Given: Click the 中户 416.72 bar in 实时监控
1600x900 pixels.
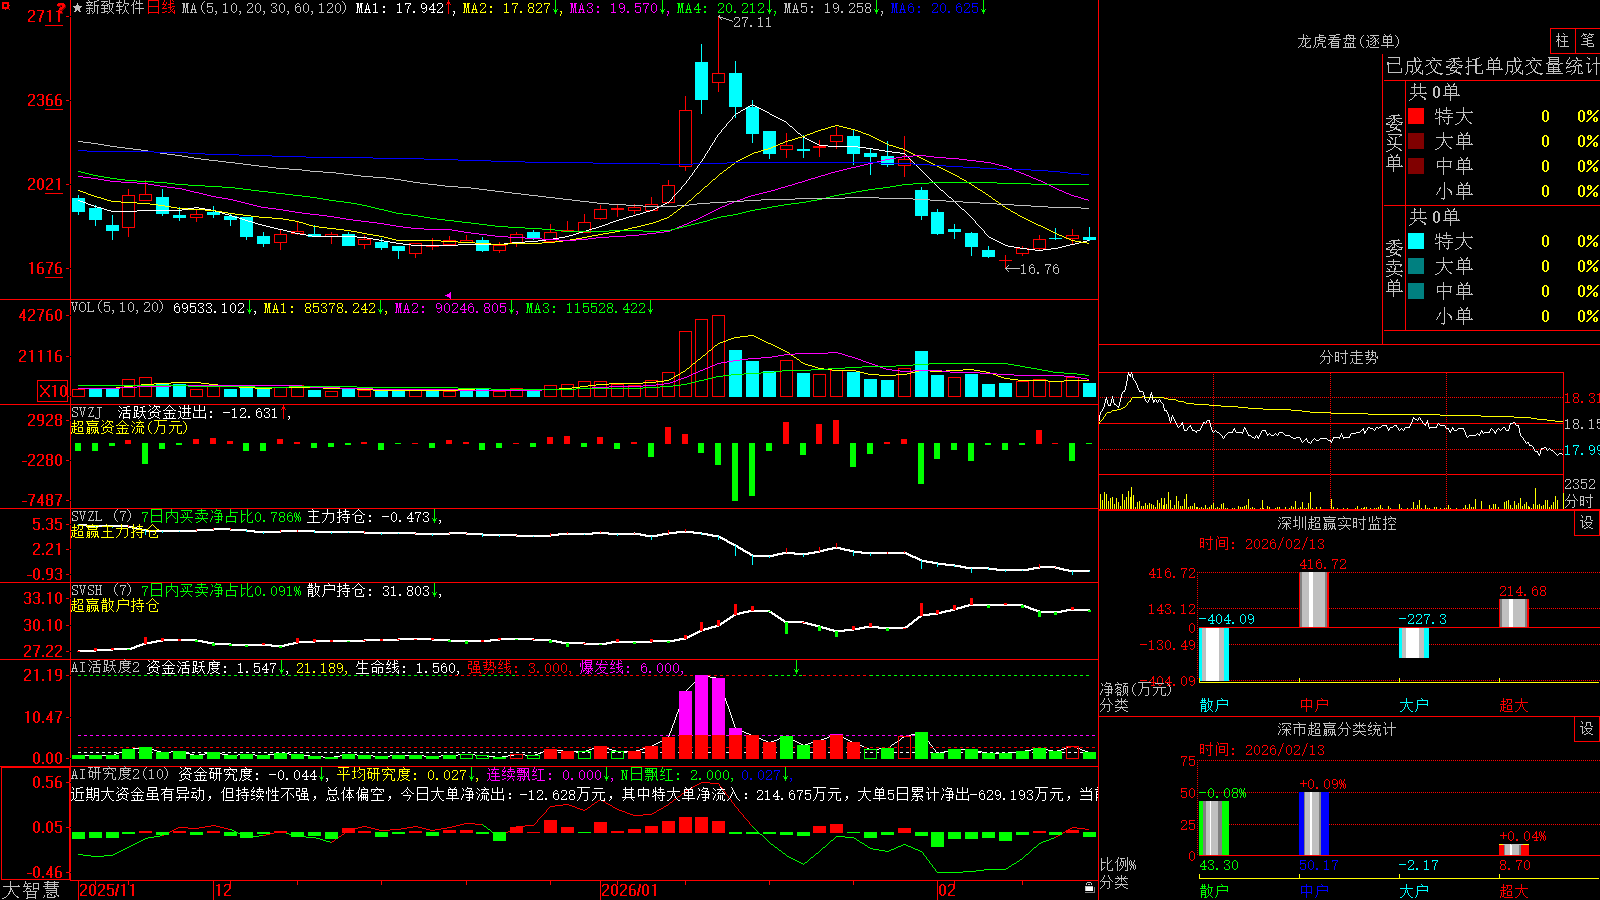Looking at the screenshot, I should pyautogui.click(x=1314, y=600).
